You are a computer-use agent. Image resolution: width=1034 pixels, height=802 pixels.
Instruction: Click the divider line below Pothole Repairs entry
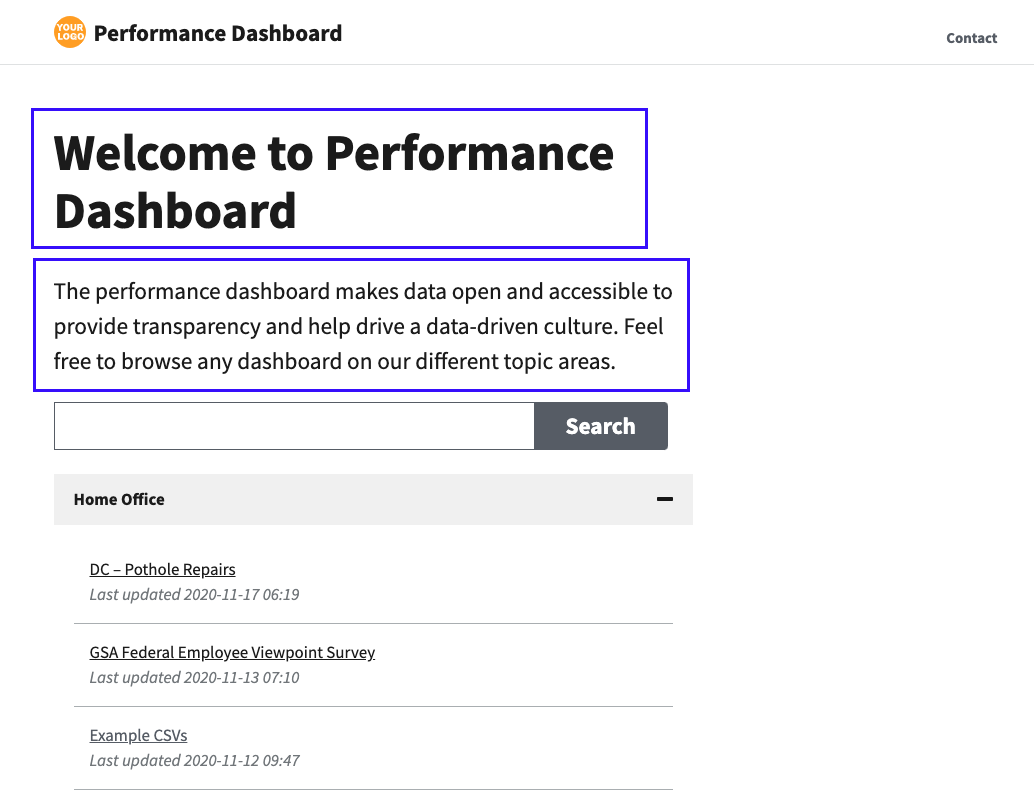373,623
